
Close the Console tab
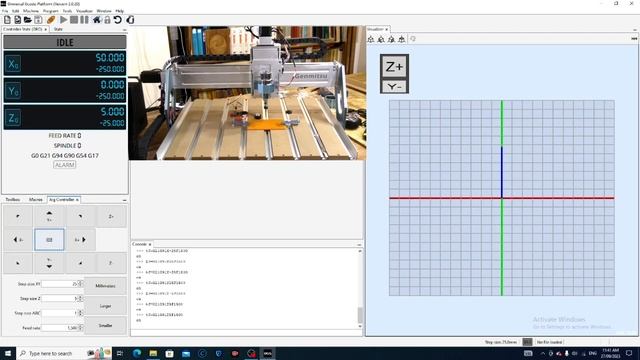pyautogui.click(x=150, y=244)
